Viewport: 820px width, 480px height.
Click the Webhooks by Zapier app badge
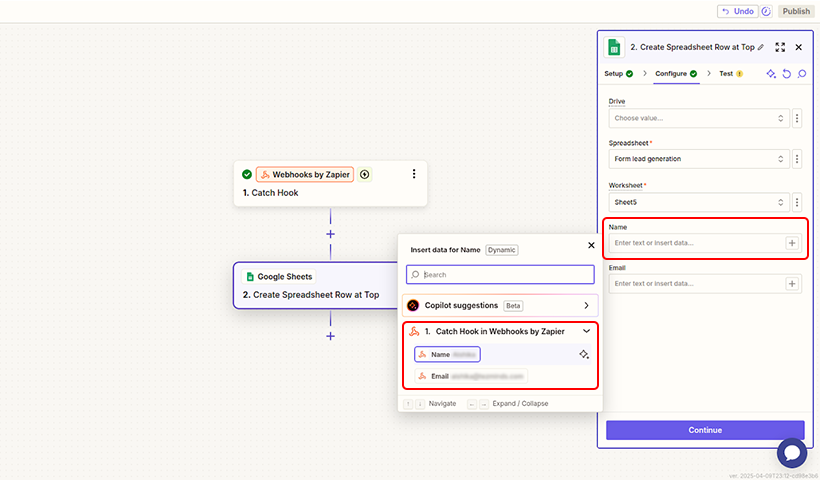(305, 175)
